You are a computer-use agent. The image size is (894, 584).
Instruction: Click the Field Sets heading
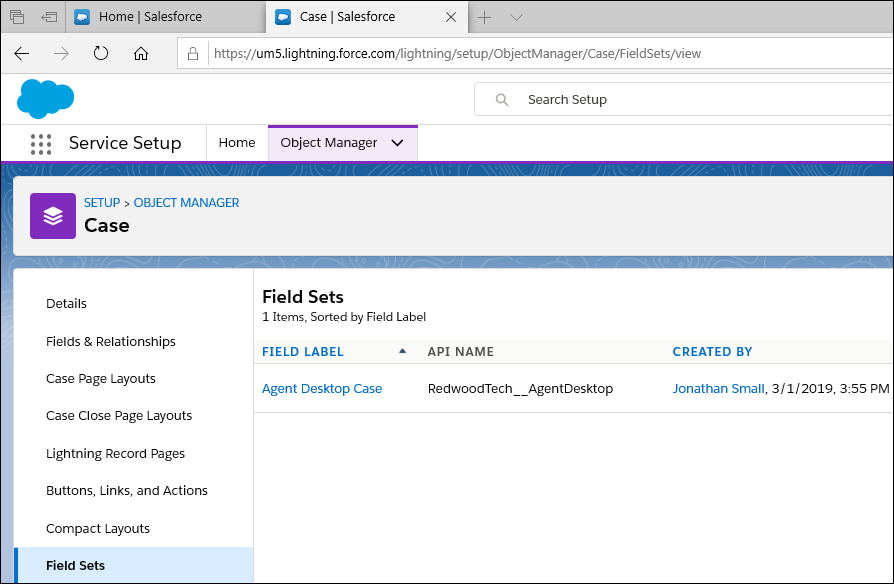coord(303,297)
